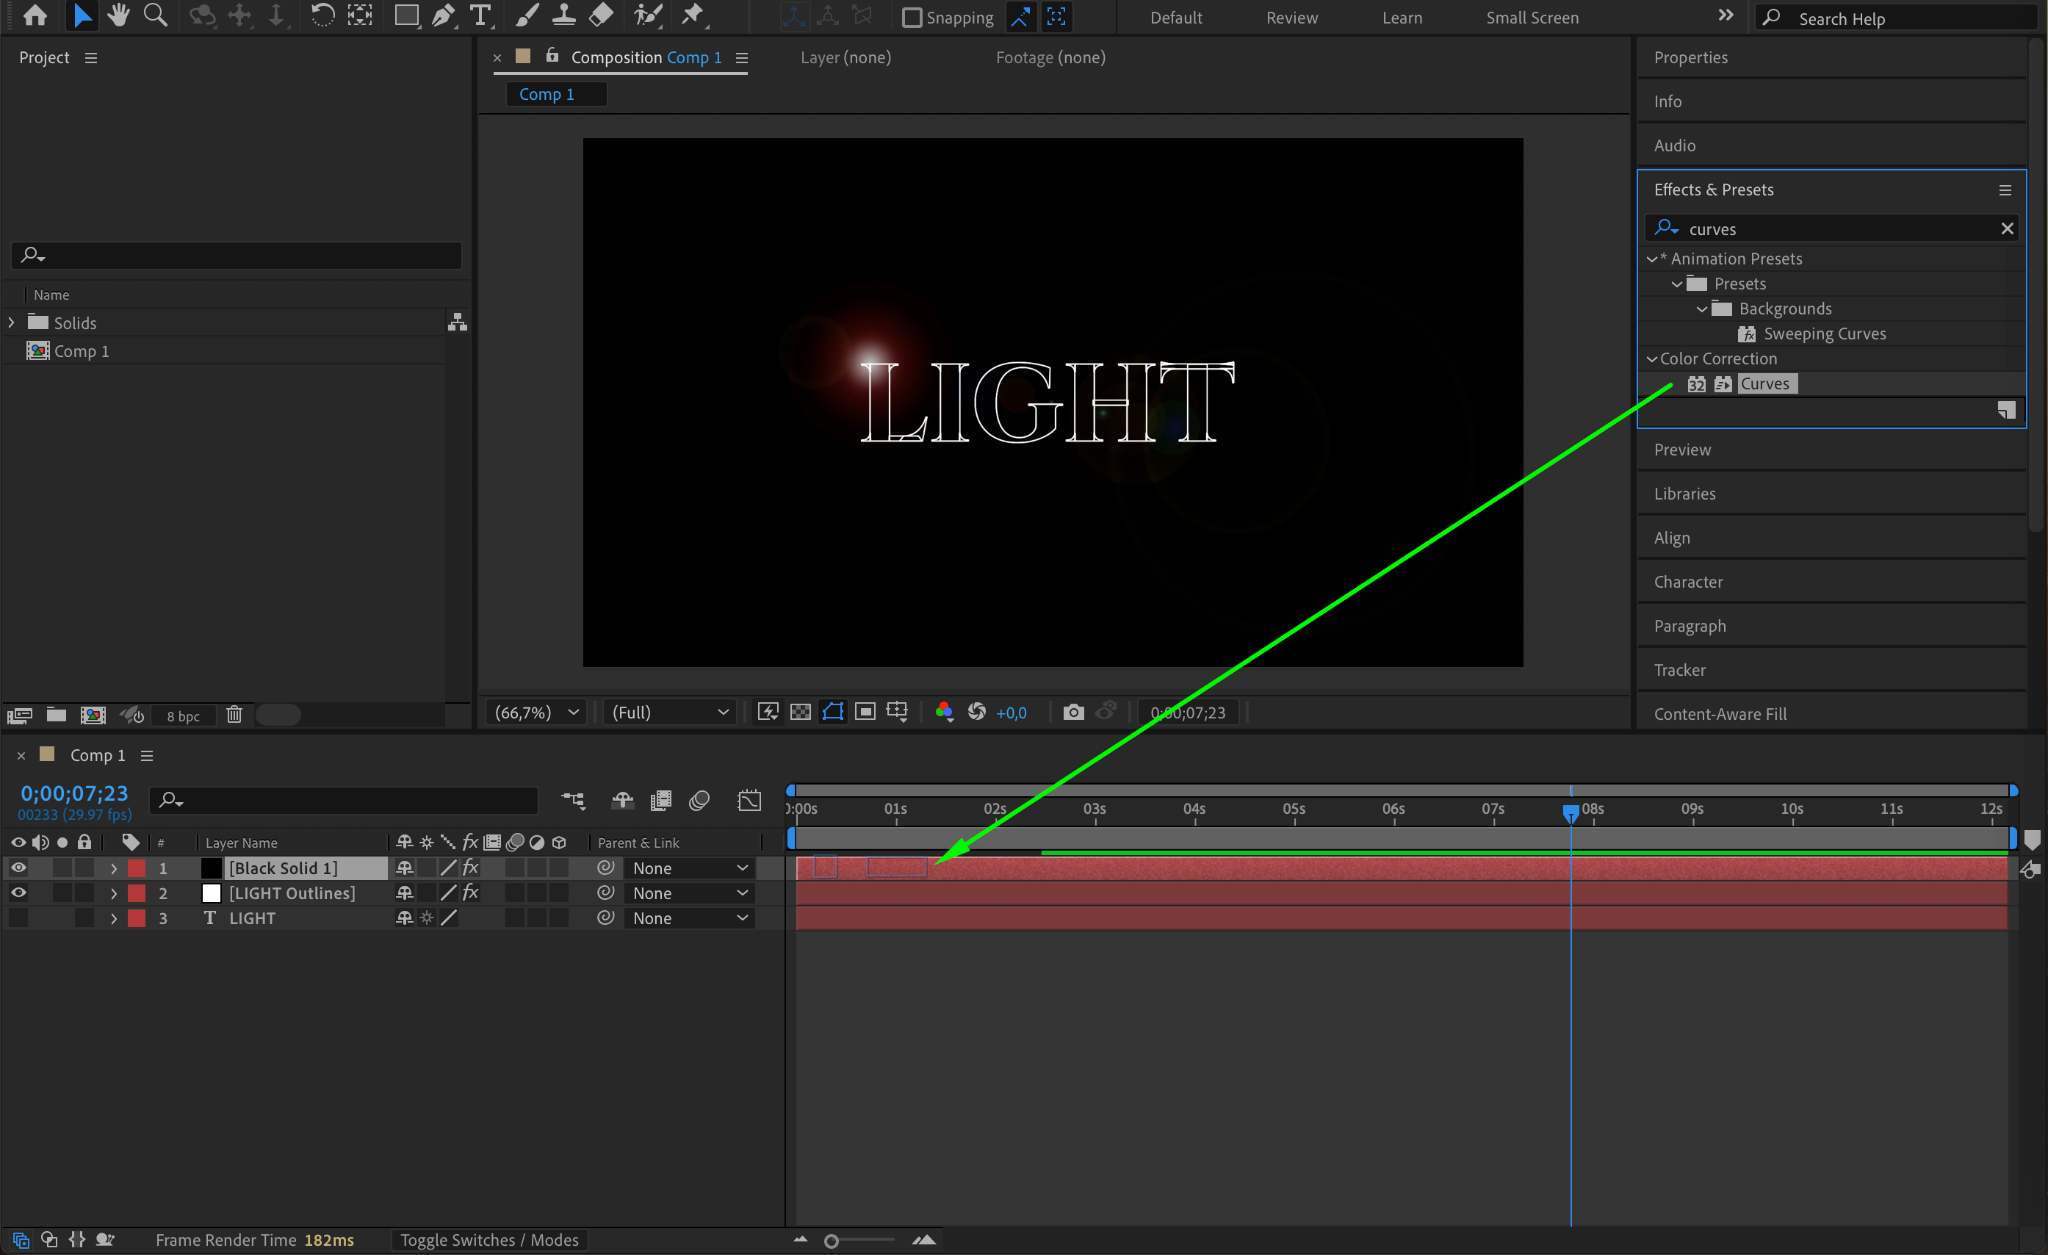Select the Pen tool

pos(443,15)
